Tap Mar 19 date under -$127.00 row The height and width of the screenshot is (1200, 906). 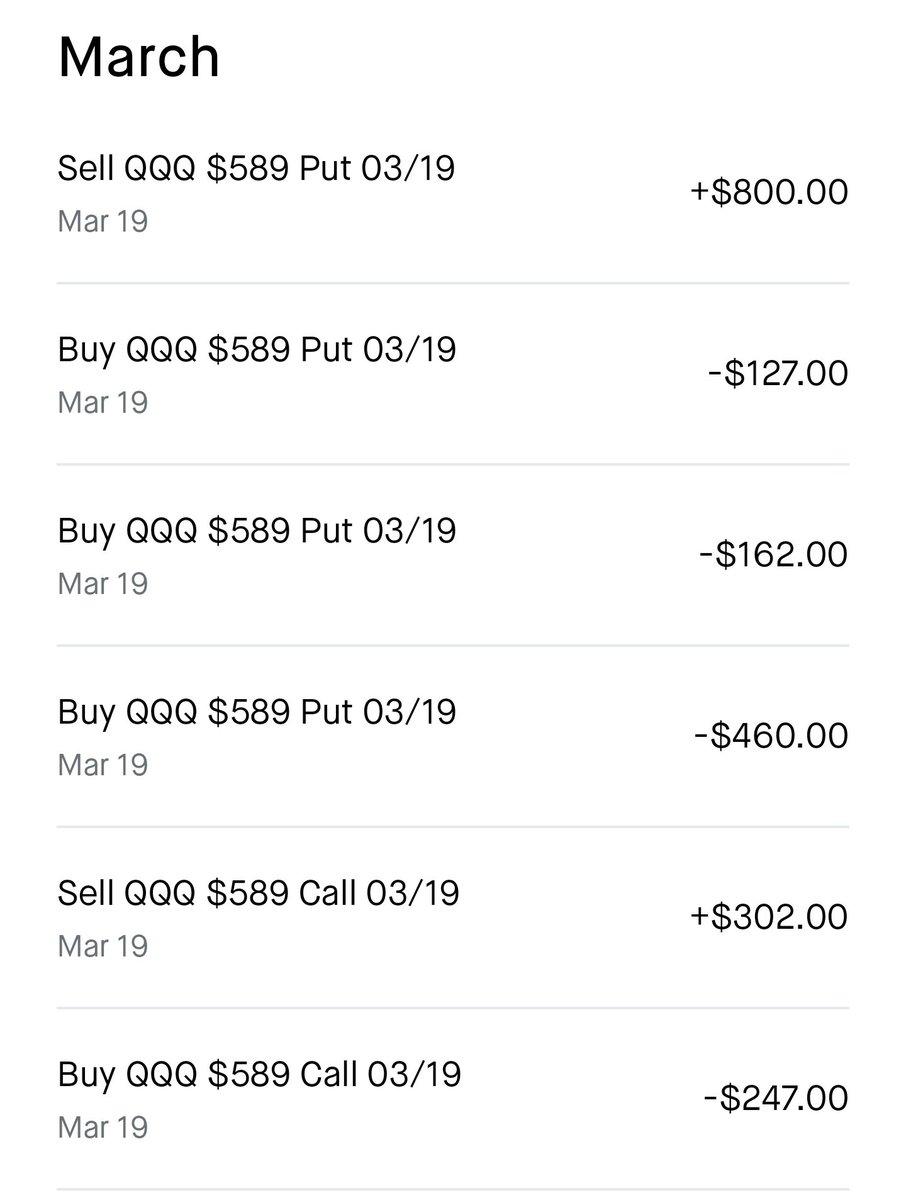click(x=103, y=402)
